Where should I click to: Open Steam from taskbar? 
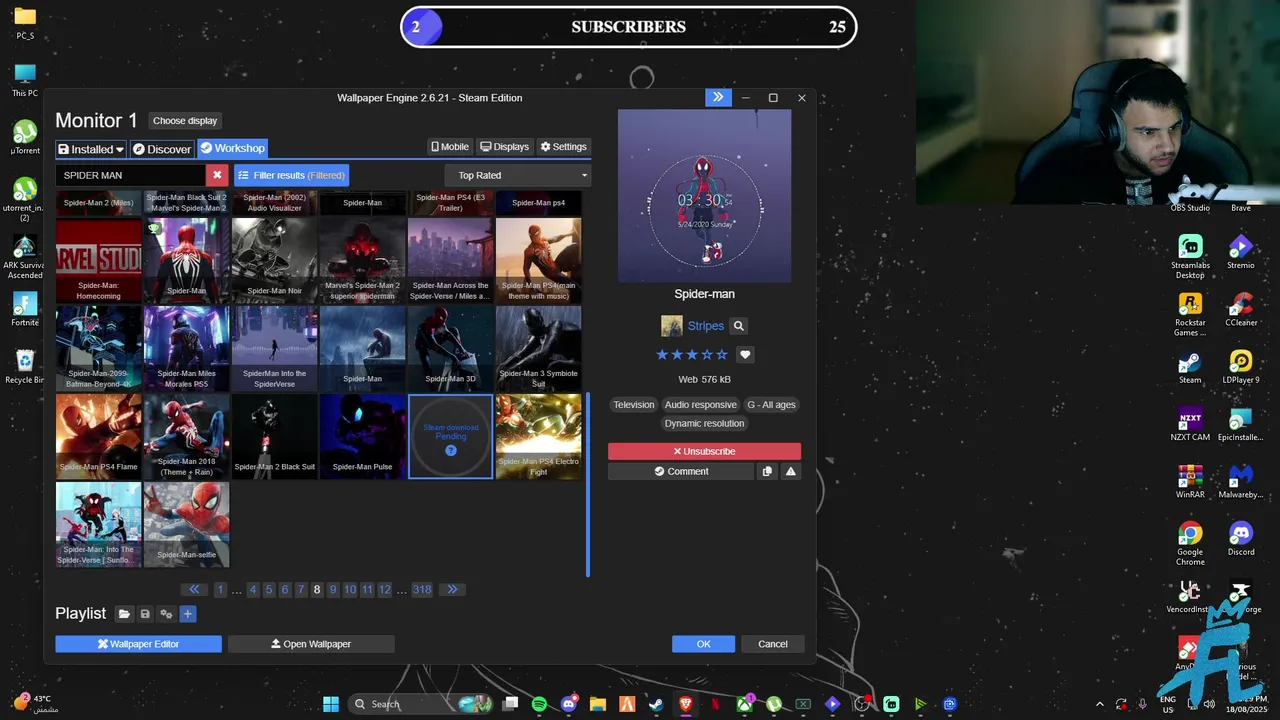click(x=656, y=704)
